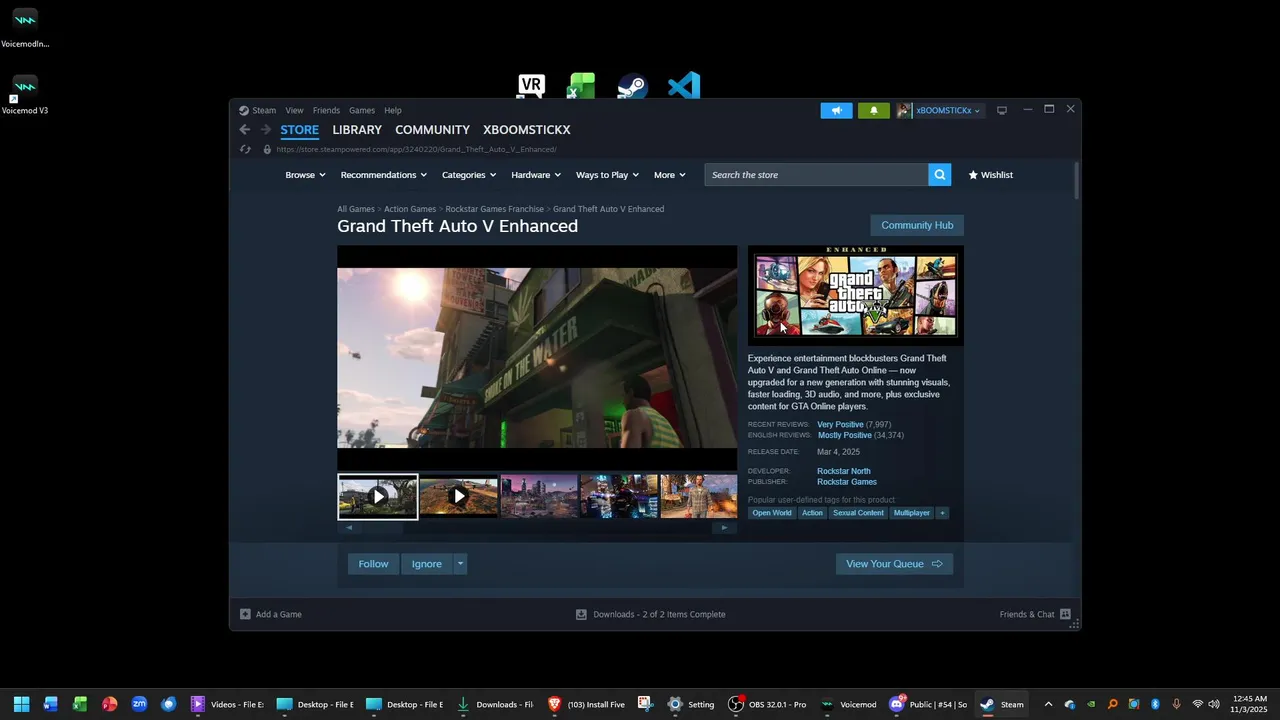Show hidden tray icons chevron
This screenshot has width=1280, height=720.
tap(1048, 704)
